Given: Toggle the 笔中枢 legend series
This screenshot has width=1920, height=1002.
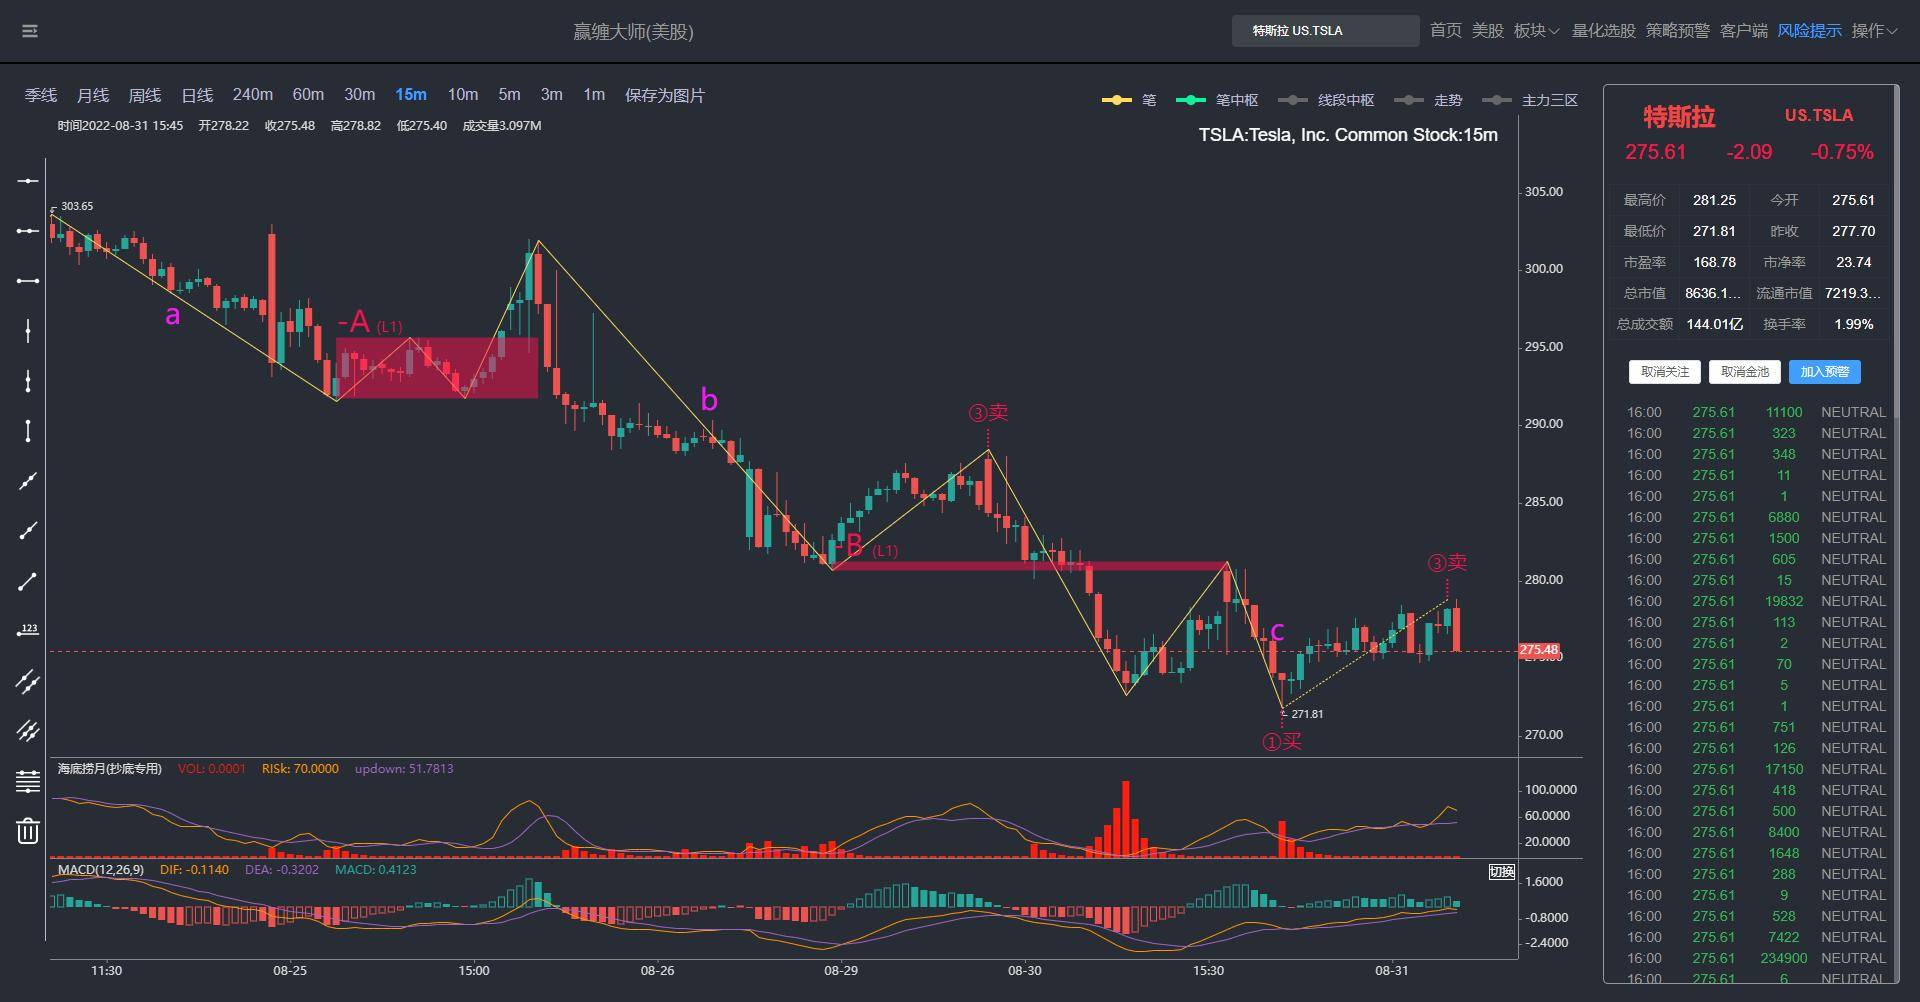Looking at the screenshot, I should coord(1217,100).
